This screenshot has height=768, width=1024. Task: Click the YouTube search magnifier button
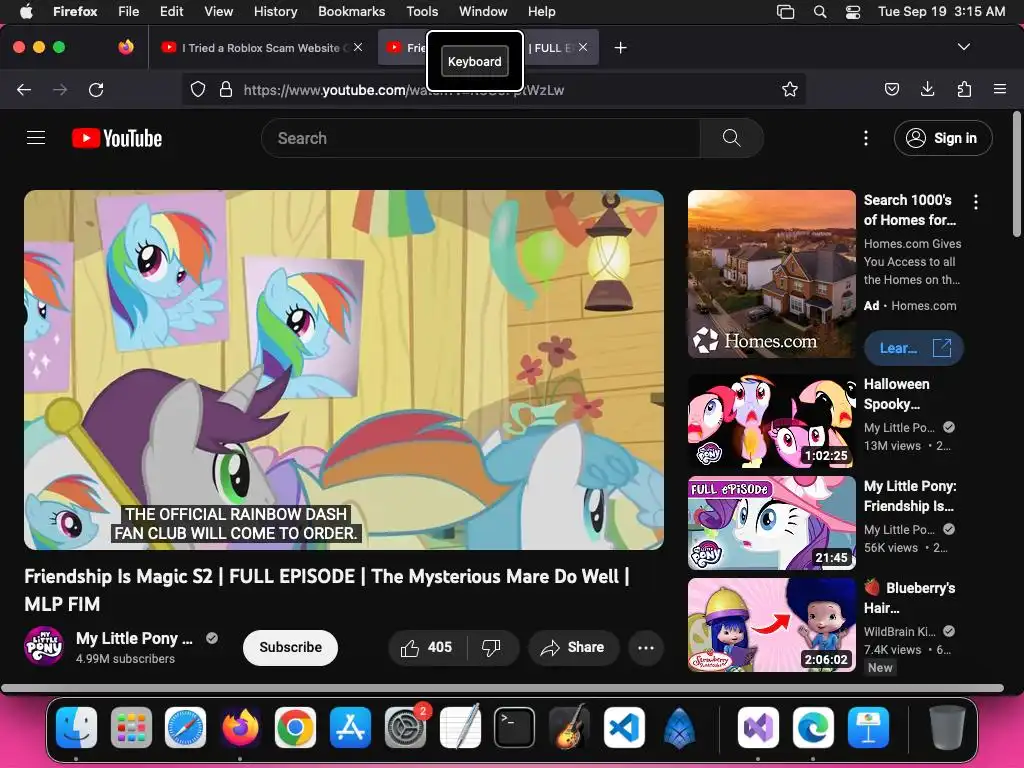click(731, 138)
